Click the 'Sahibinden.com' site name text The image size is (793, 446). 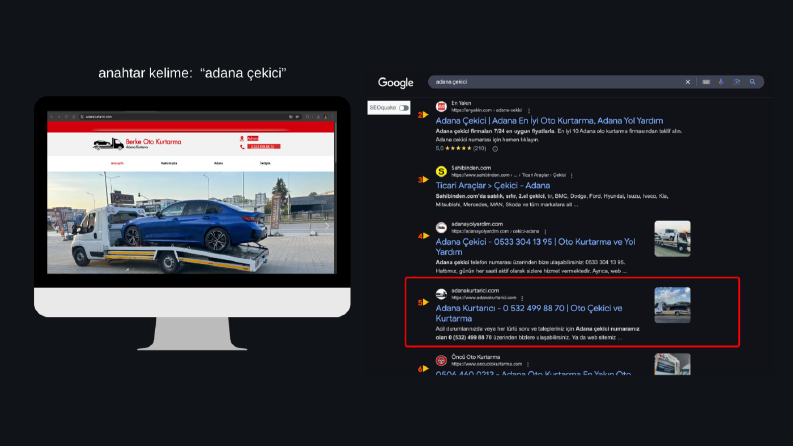[471, 168]
